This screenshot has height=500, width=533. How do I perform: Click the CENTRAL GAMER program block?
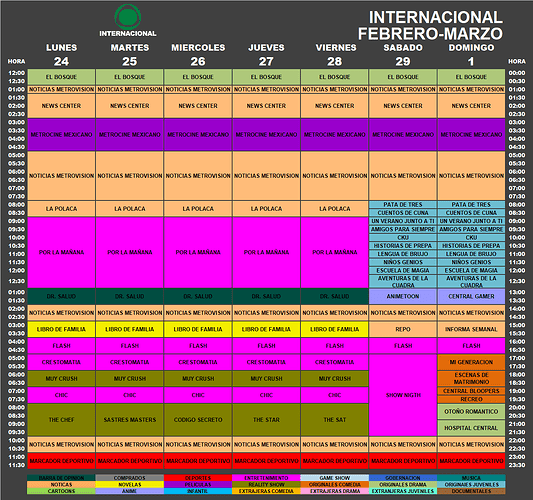471,296
